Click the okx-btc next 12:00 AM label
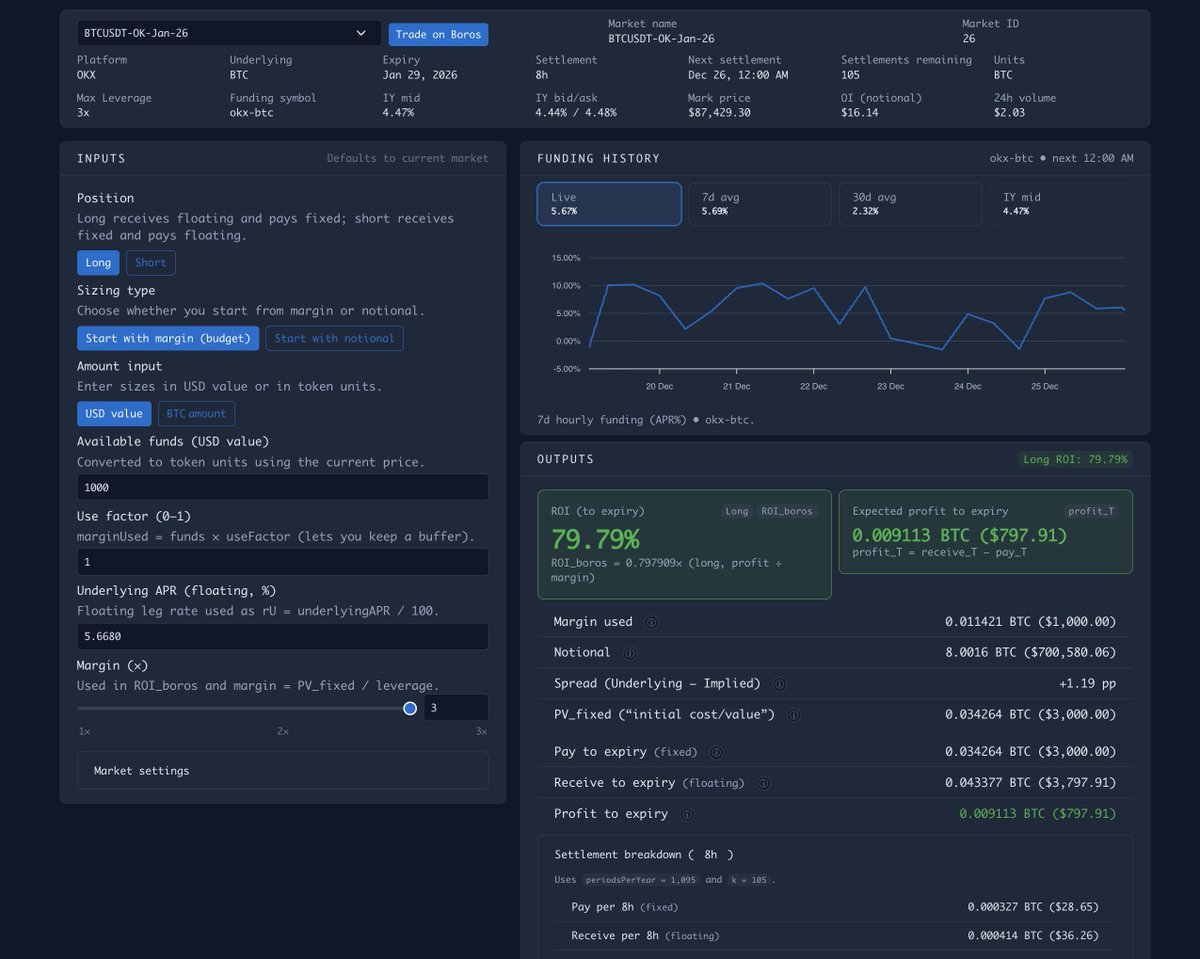 click(1062, 158)
